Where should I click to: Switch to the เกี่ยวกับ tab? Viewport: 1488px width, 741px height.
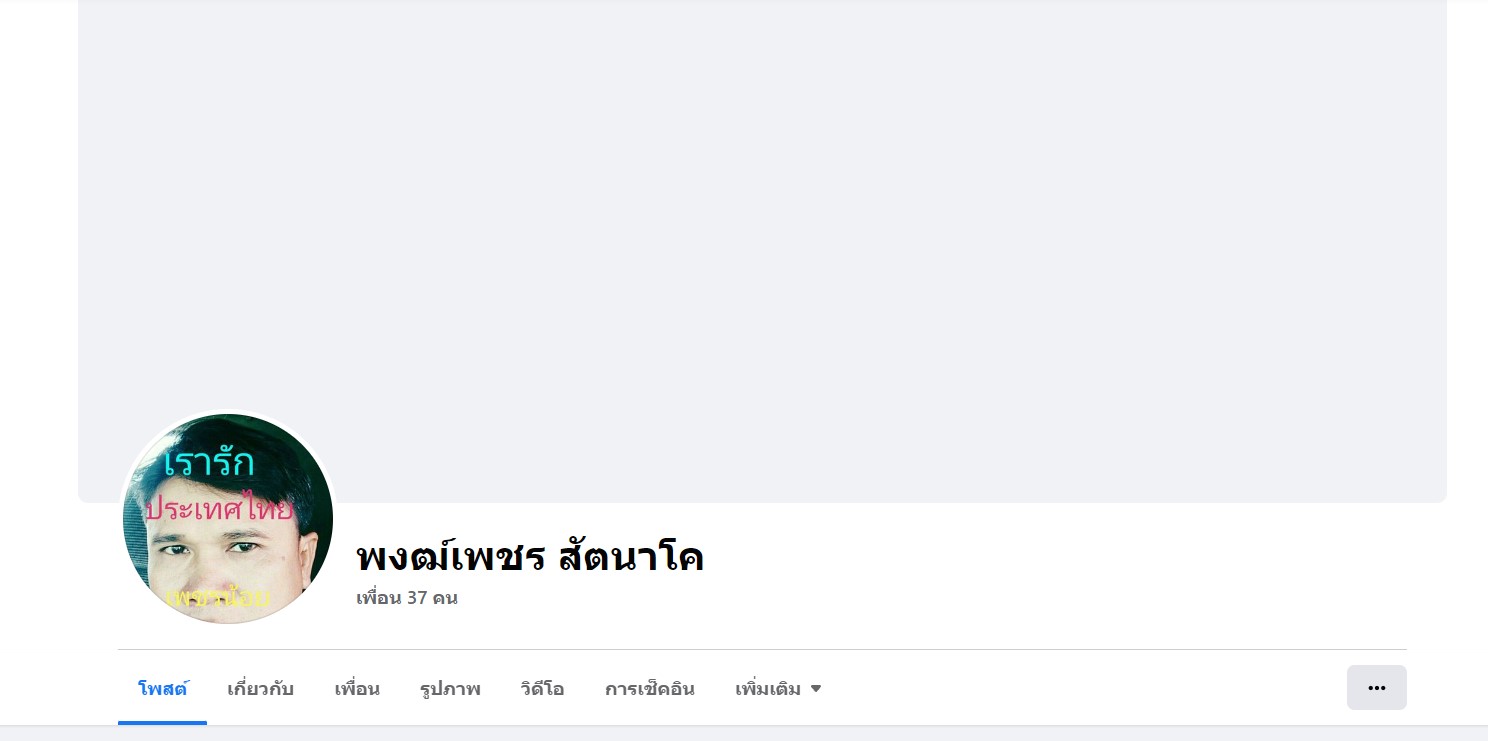(x=261, y=689)
